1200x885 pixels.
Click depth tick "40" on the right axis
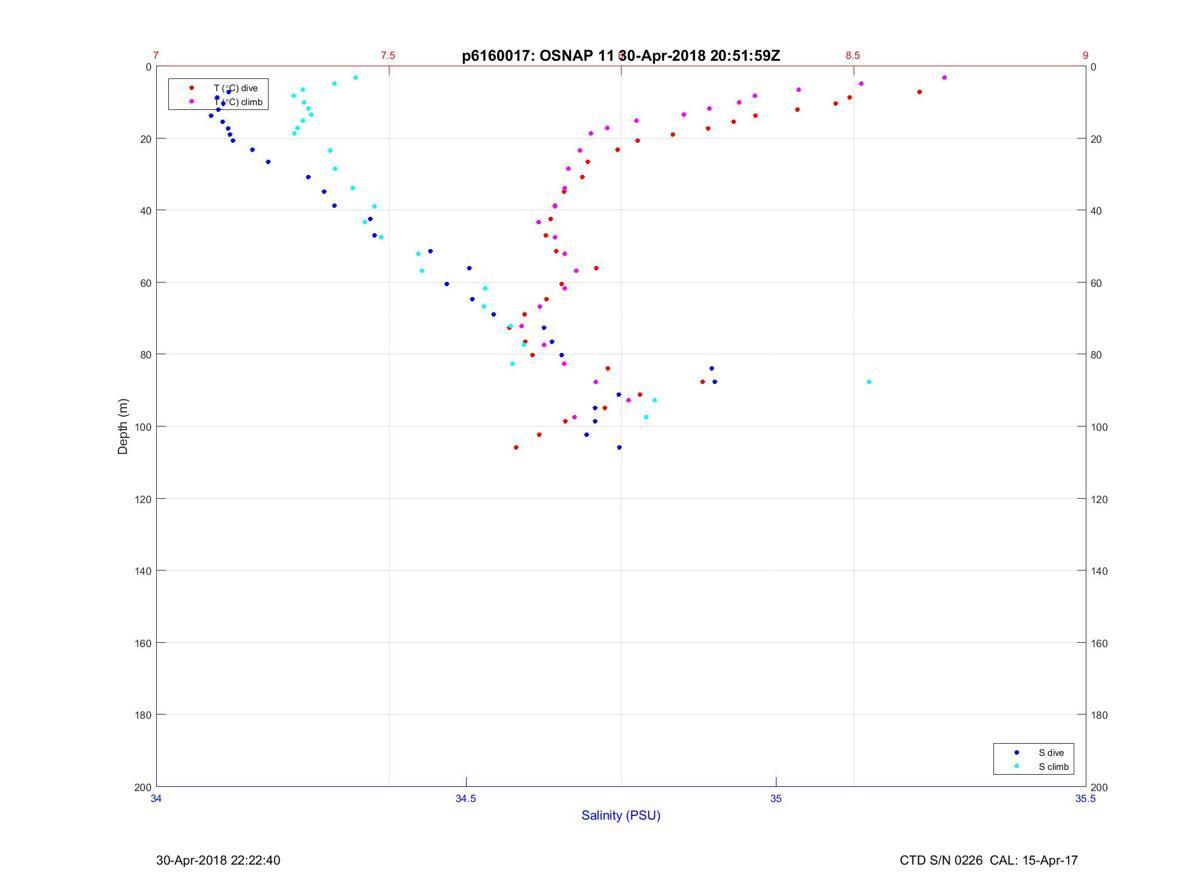(1096, 211)
